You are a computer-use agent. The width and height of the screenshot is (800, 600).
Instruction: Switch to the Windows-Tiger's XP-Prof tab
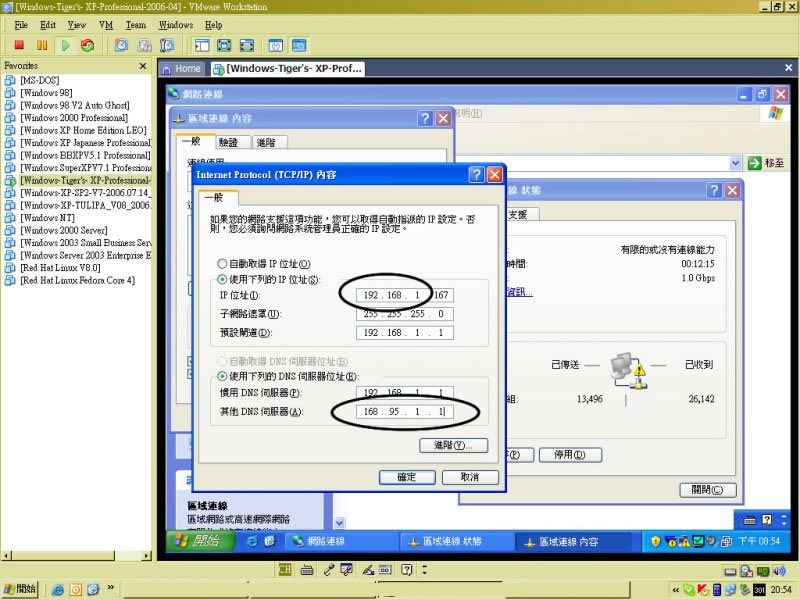click(288, 69)
